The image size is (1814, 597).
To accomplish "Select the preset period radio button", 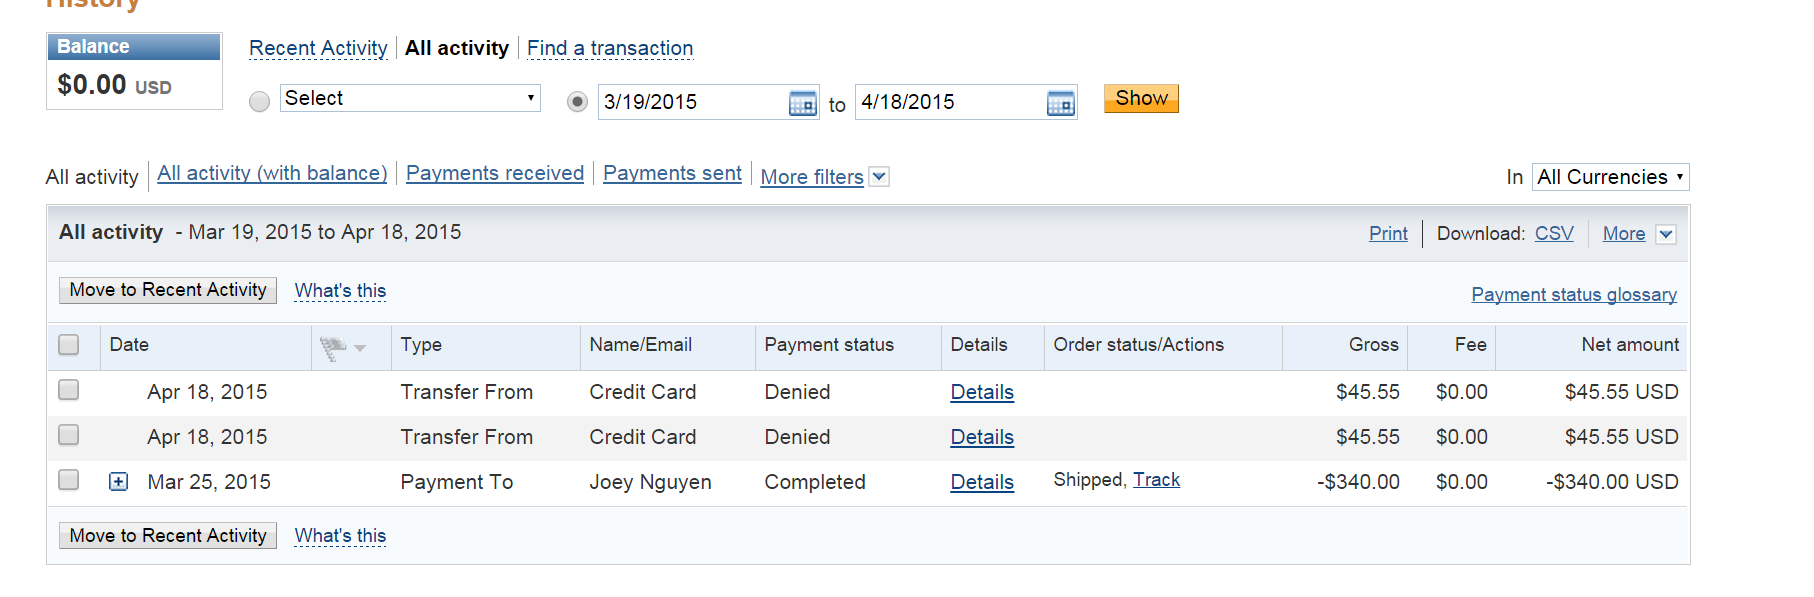I will pos(259,102).
